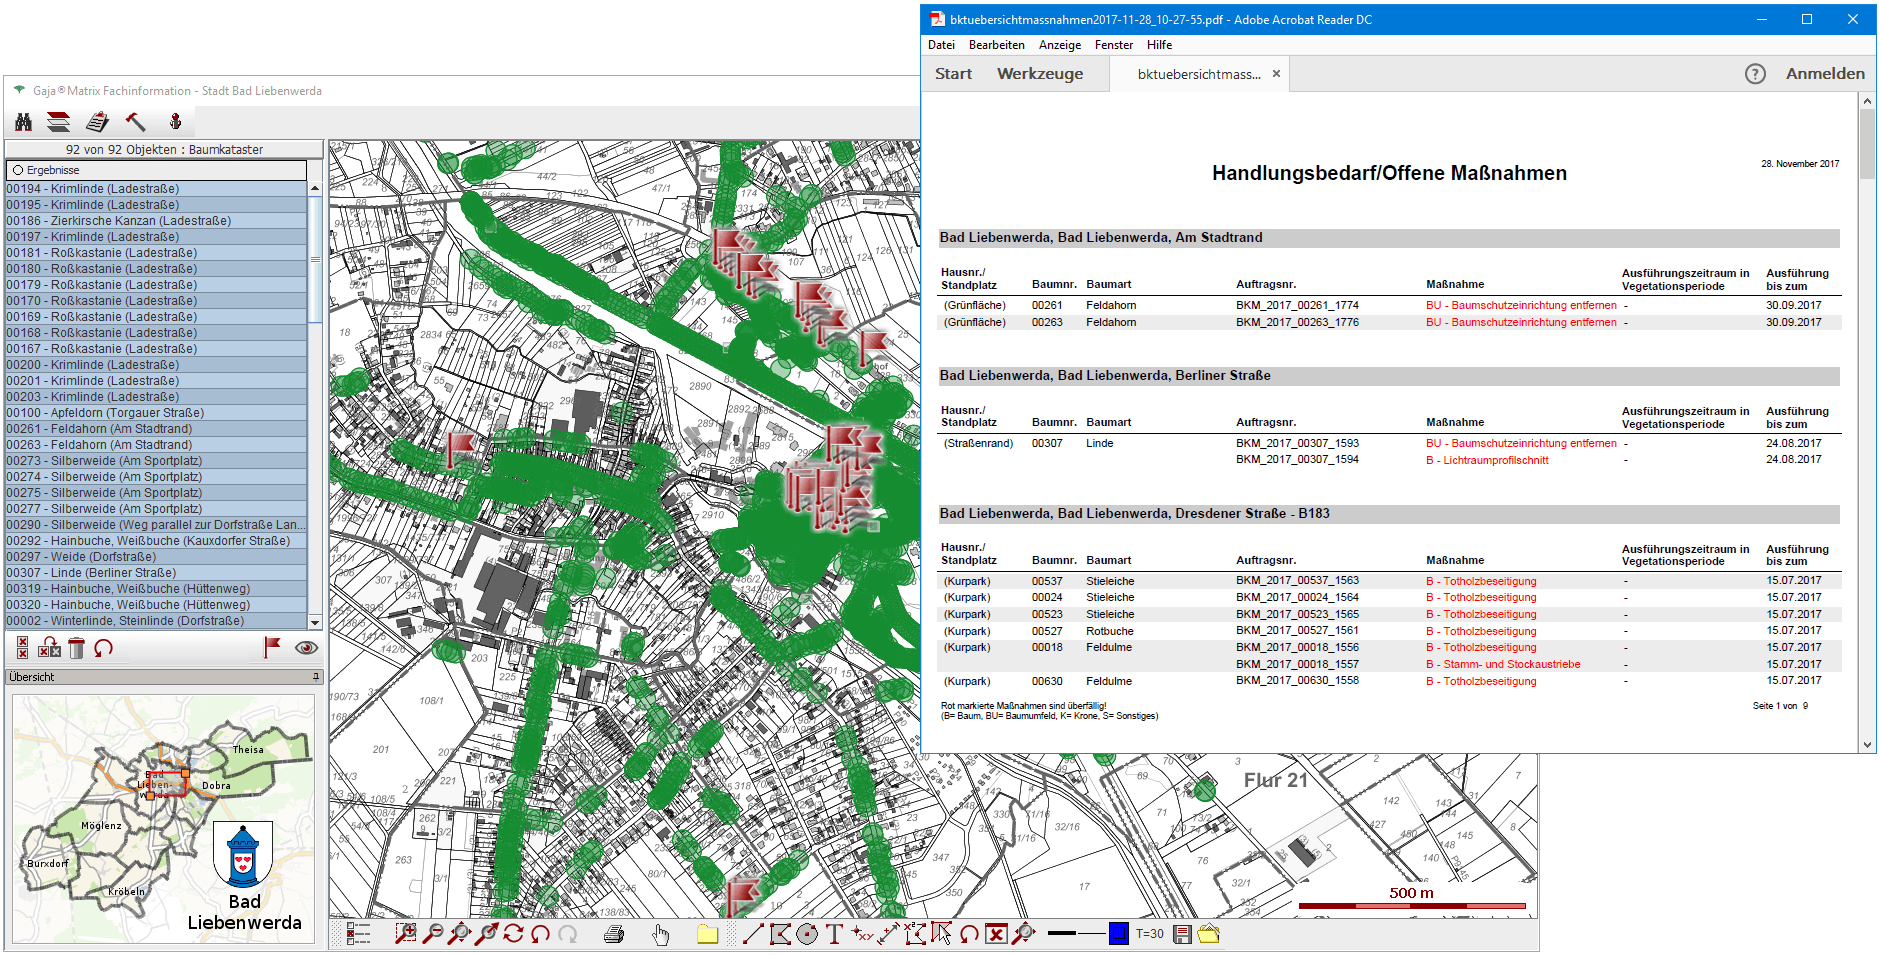The height and width of the screenshot is (955, 1880).
Task: Click the printer icon in map toolbar
Action: [614, 935]
